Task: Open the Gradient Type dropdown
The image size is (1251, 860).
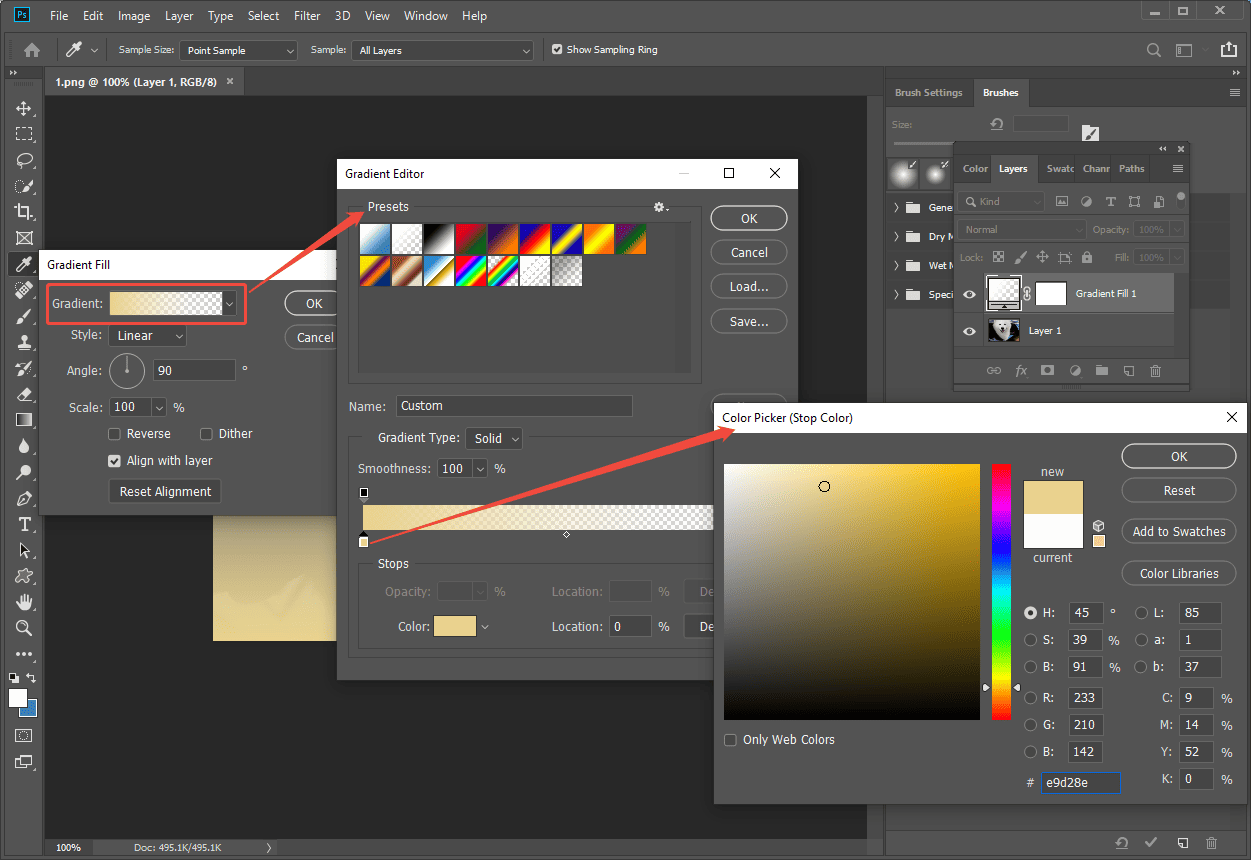Action: pyautogui.click(x=493, y=438)
